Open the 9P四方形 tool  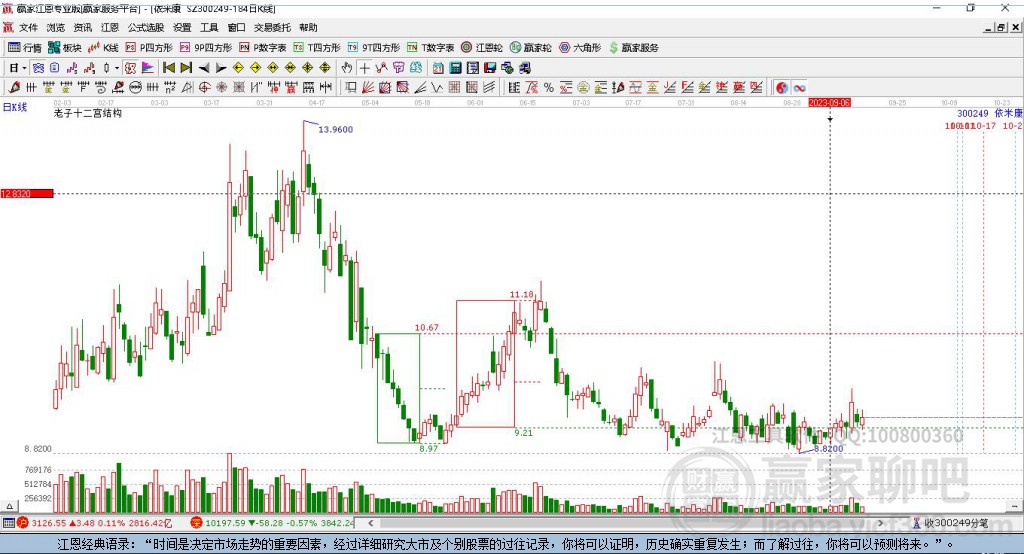[206, 48]
